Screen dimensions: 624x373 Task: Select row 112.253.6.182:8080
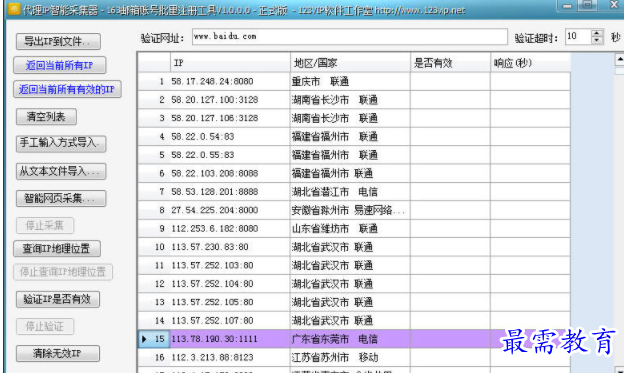tap(354, 228)
